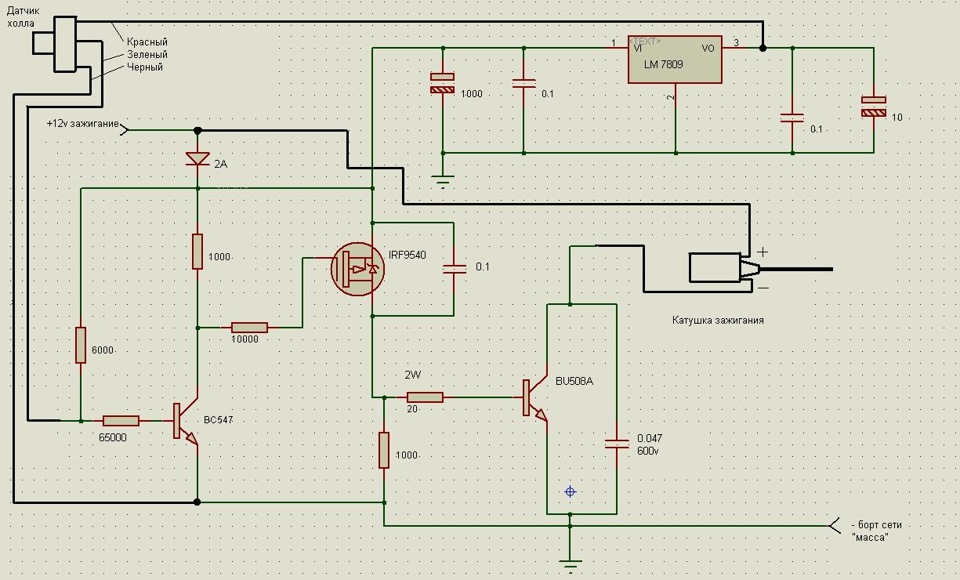Select the BC547 transistor symbol

tap(186, 423)
